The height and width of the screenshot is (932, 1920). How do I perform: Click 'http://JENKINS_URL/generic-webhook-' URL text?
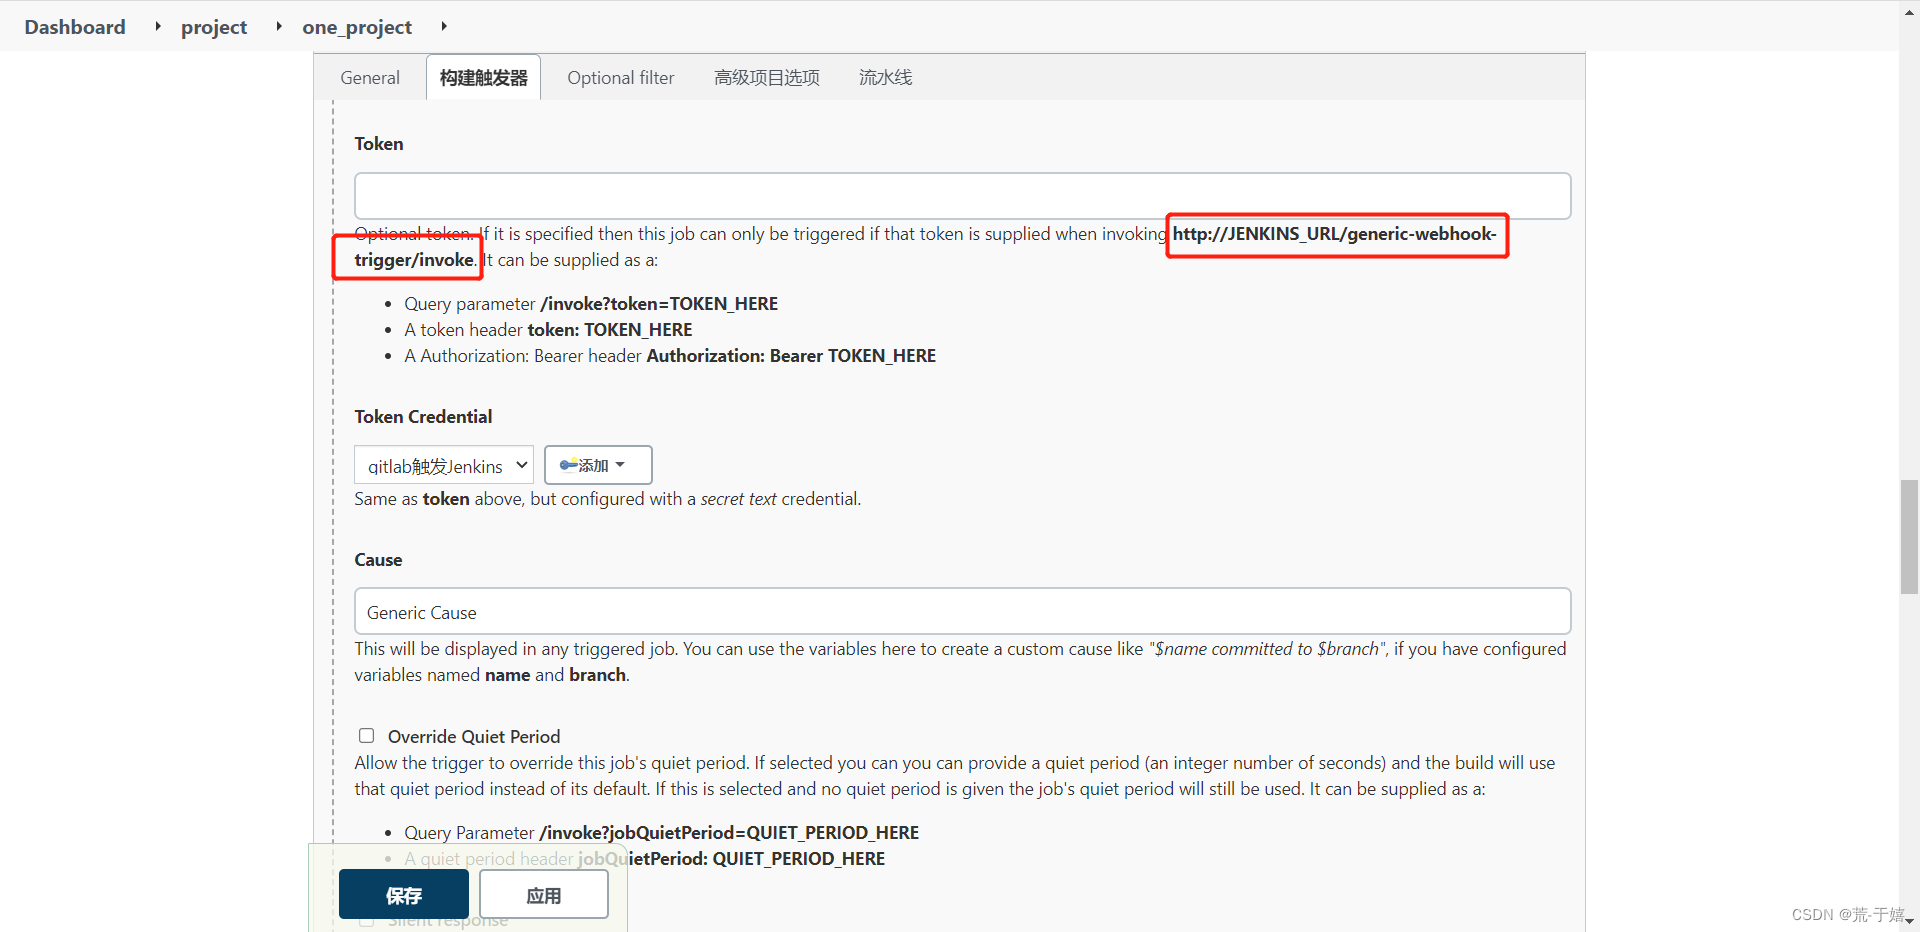[x=1335, y=234]
